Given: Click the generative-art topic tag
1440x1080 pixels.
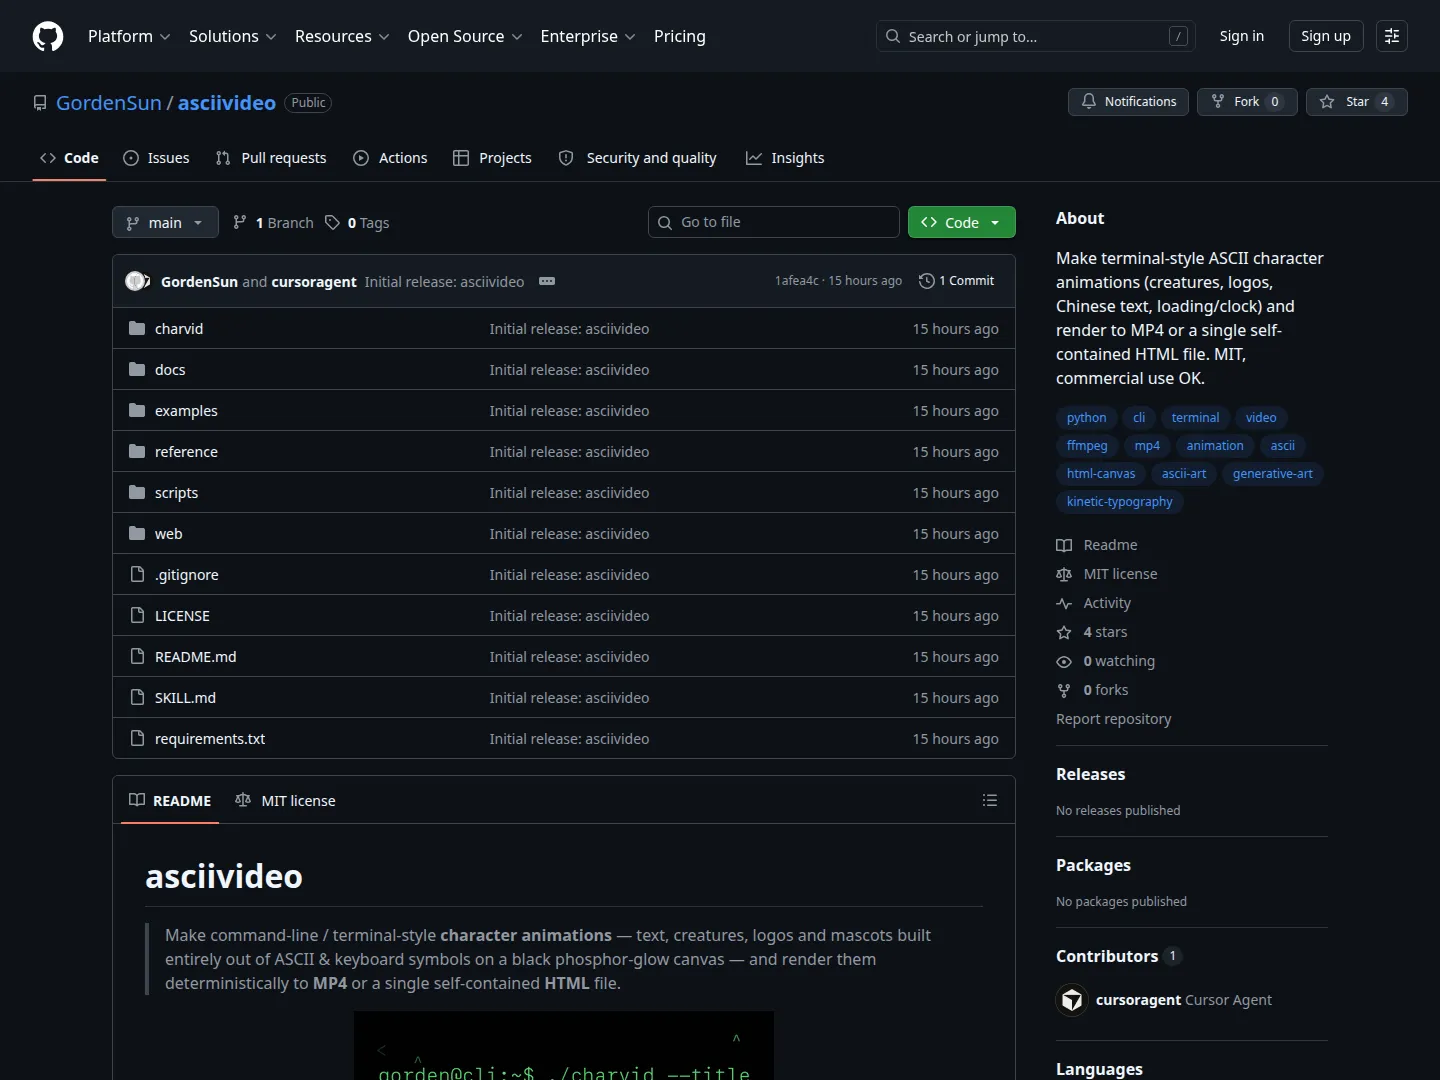Looking at the screenshot, I should click(x=1272, y=474).
